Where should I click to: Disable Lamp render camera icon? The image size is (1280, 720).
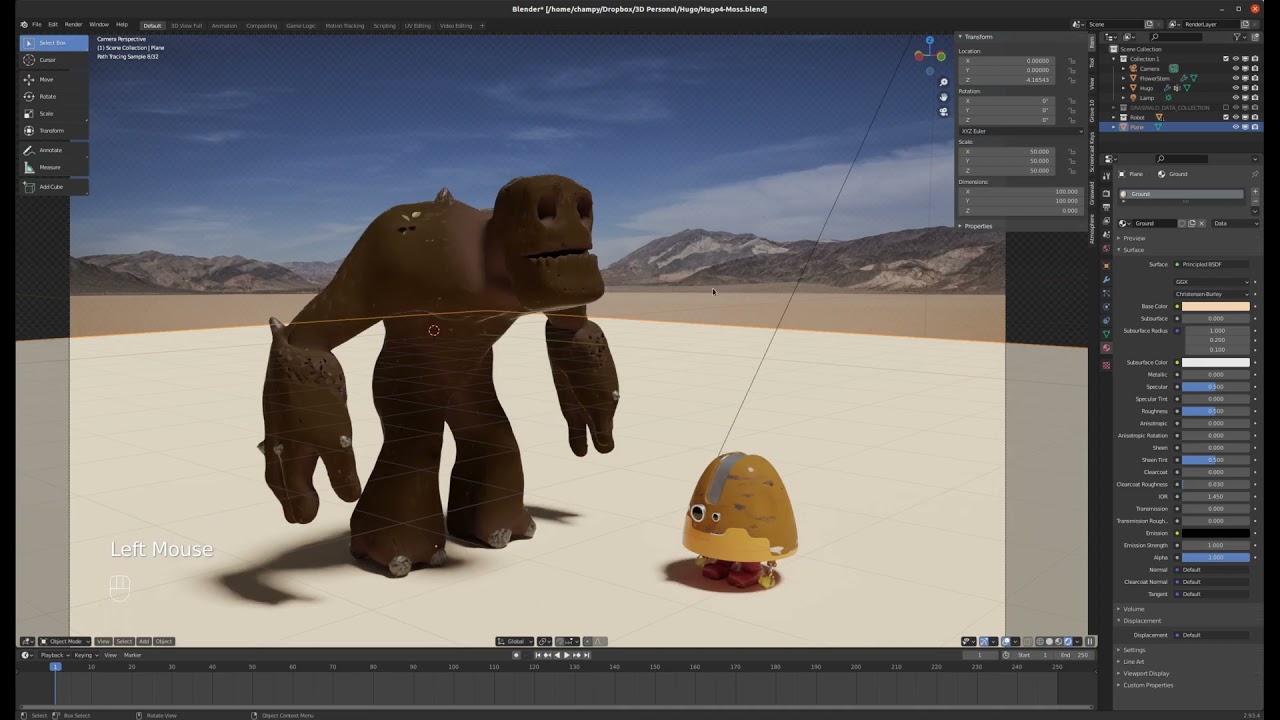point(1255,98)
